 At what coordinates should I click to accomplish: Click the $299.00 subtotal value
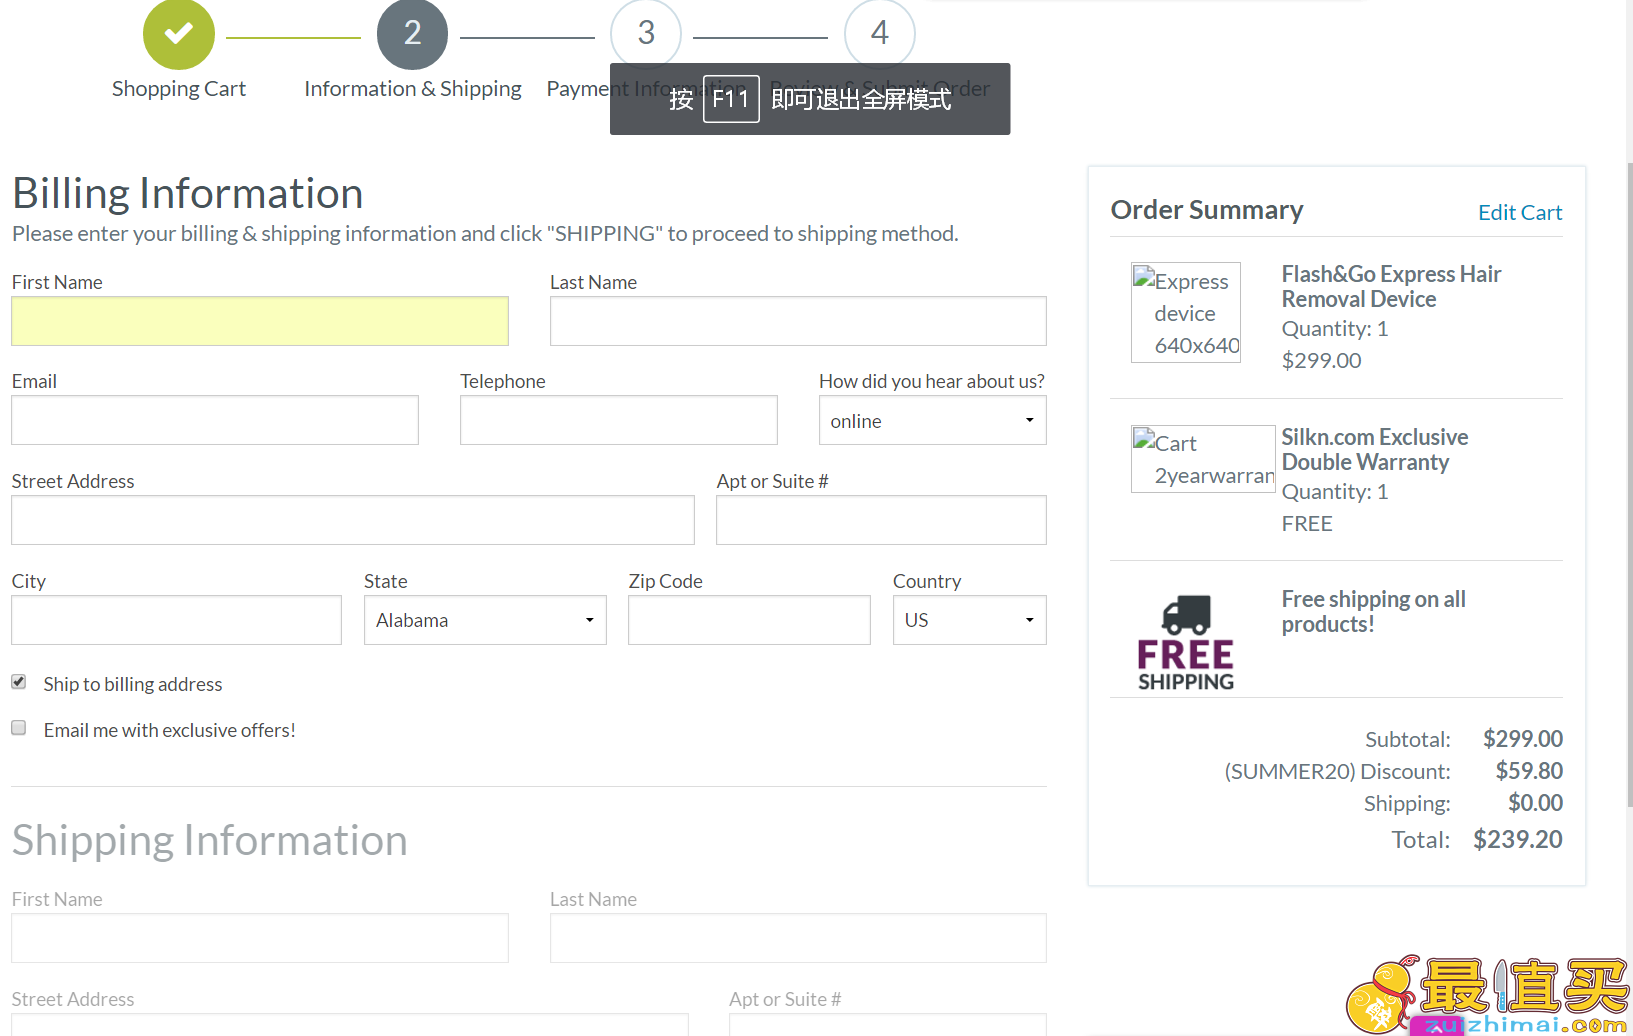point(1522,739)
